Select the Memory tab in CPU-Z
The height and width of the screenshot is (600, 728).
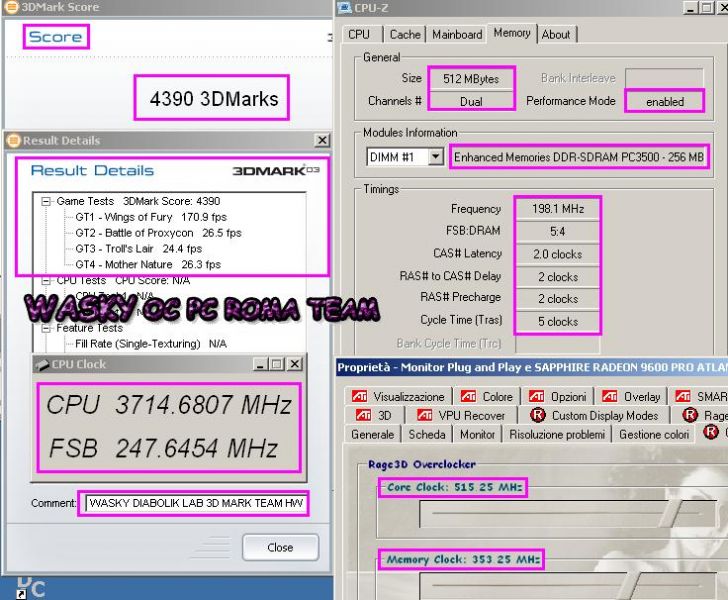tap(512, 33)
